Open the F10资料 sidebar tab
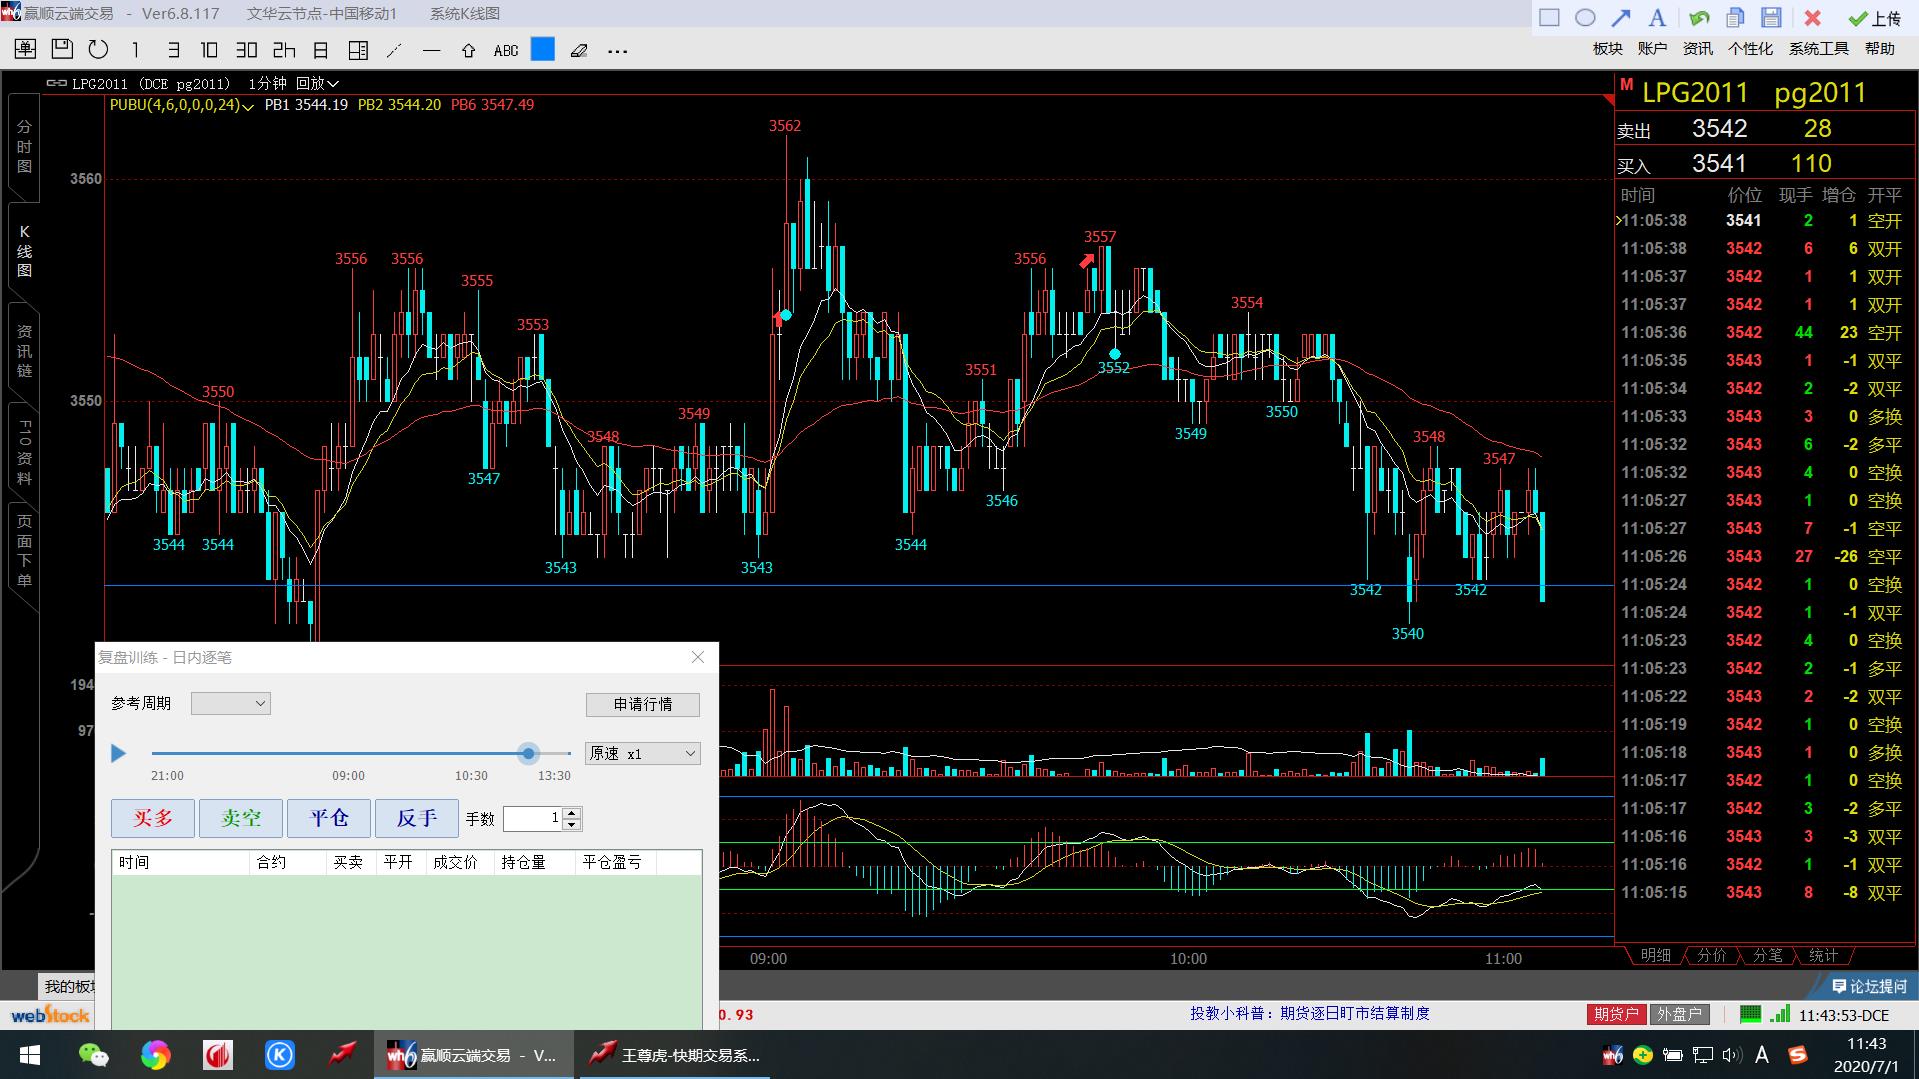This screenshot has height=1079, width=1919. (24, 452)
